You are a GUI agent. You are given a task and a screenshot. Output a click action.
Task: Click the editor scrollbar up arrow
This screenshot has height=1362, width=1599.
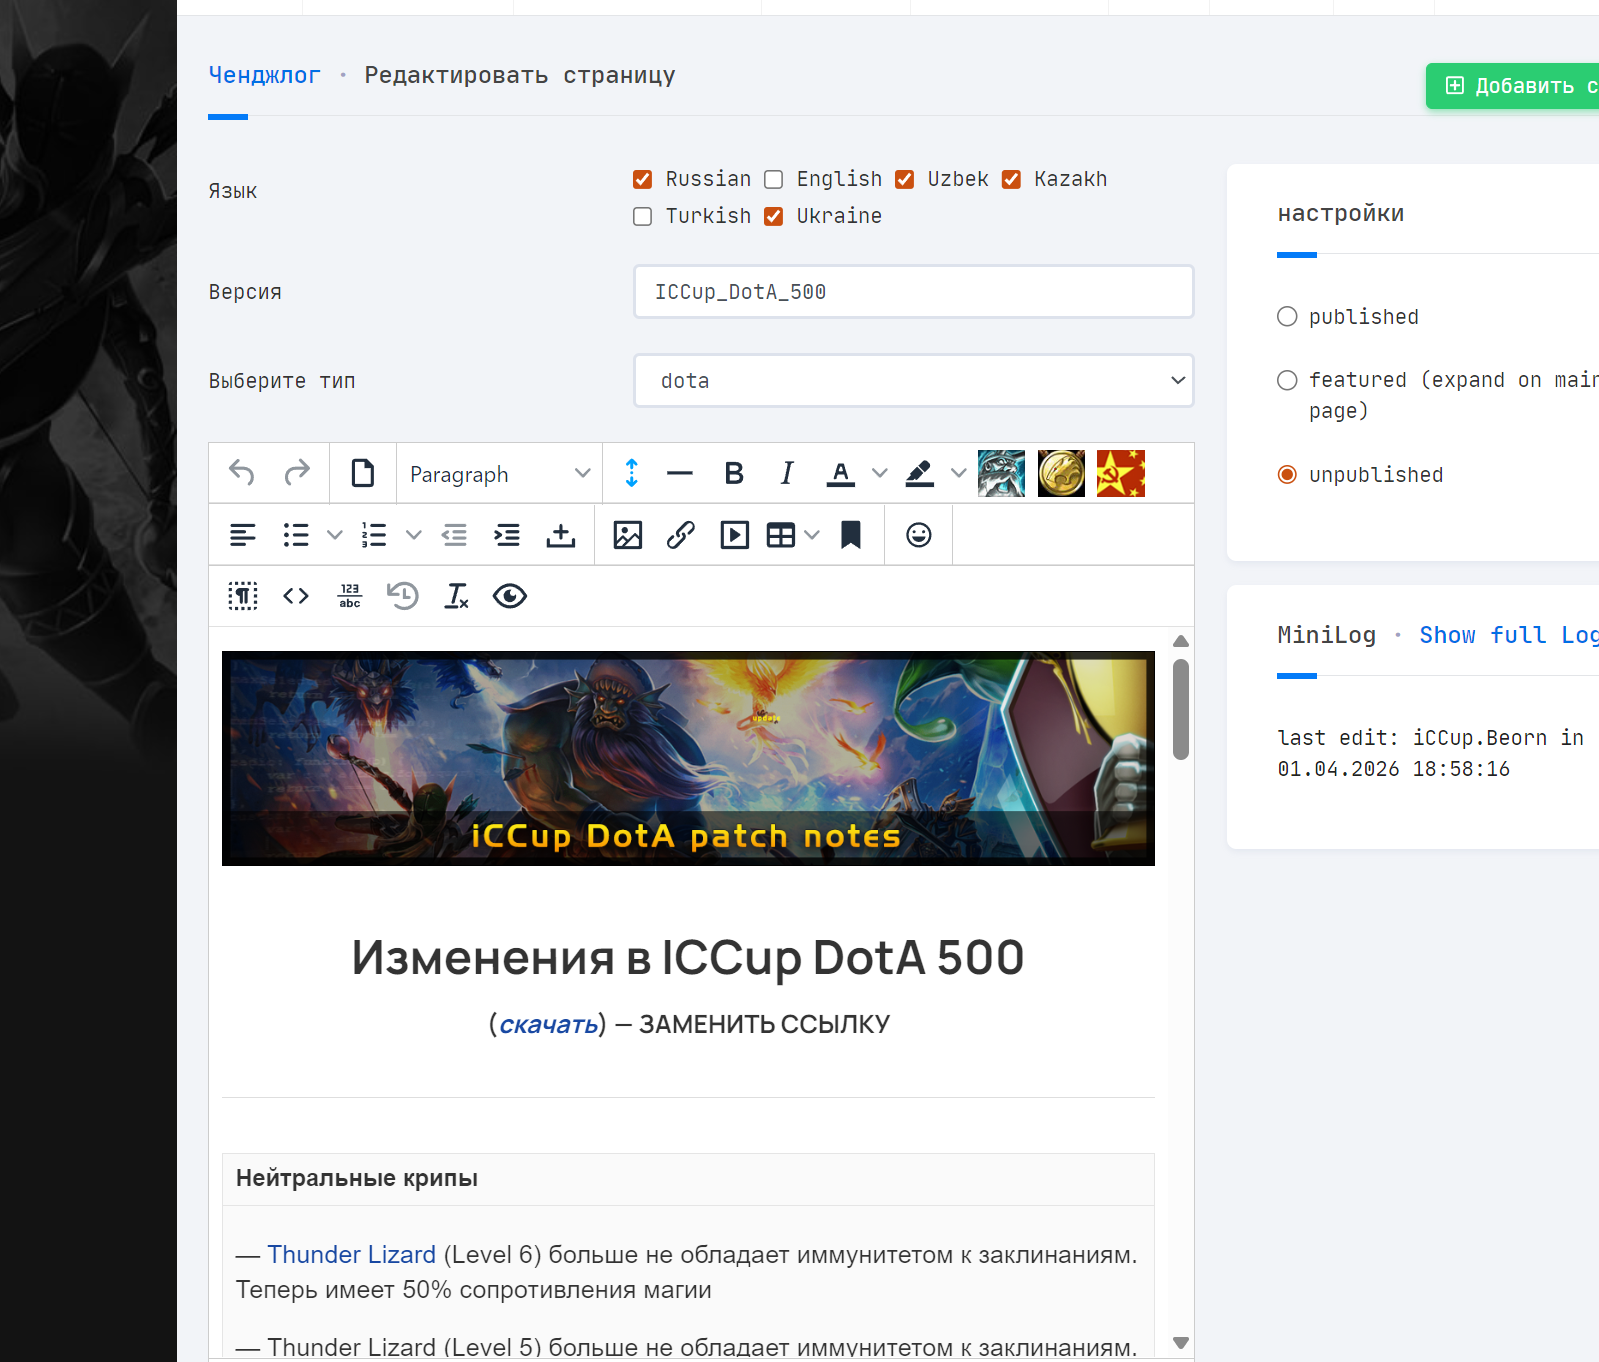(x=1181, y=641)
